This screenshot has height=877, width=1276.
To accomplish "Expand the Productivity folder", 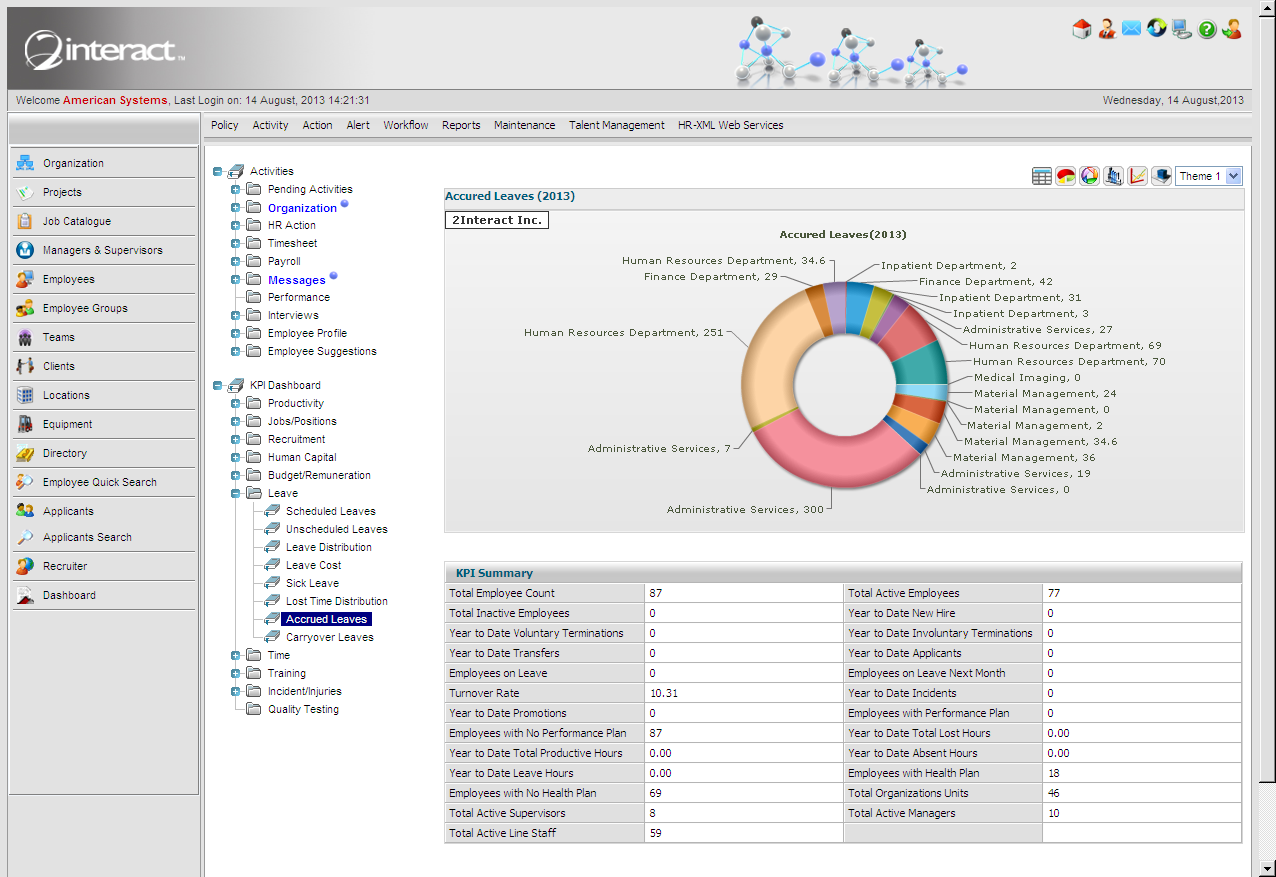I will coord(236,403).
